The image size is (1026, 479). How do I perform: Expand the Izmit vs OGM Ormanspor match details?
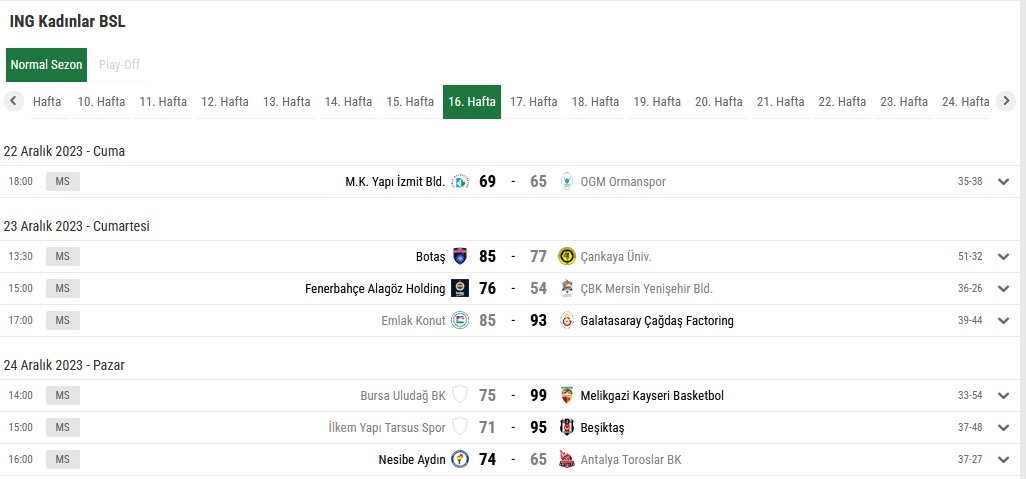pyautogui.click(x=1004, y=182)
